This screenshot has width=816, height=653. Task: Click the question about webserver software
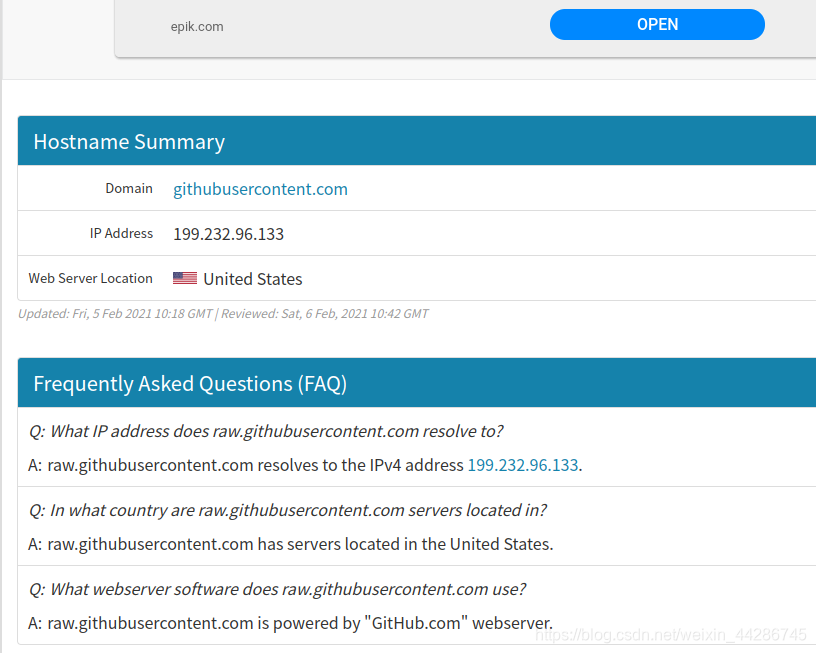277,590
